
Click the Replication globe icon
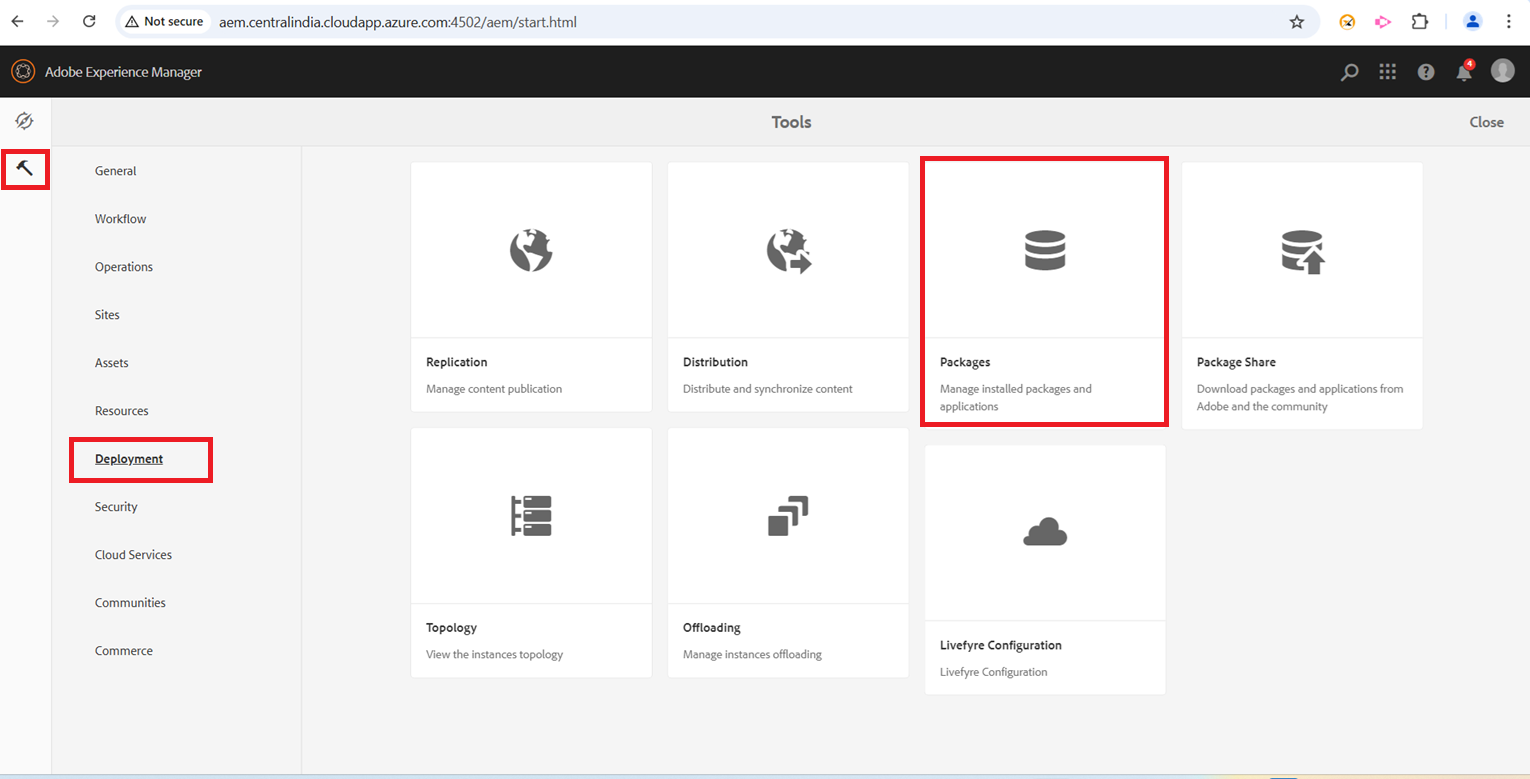click(x=531, y=251)
